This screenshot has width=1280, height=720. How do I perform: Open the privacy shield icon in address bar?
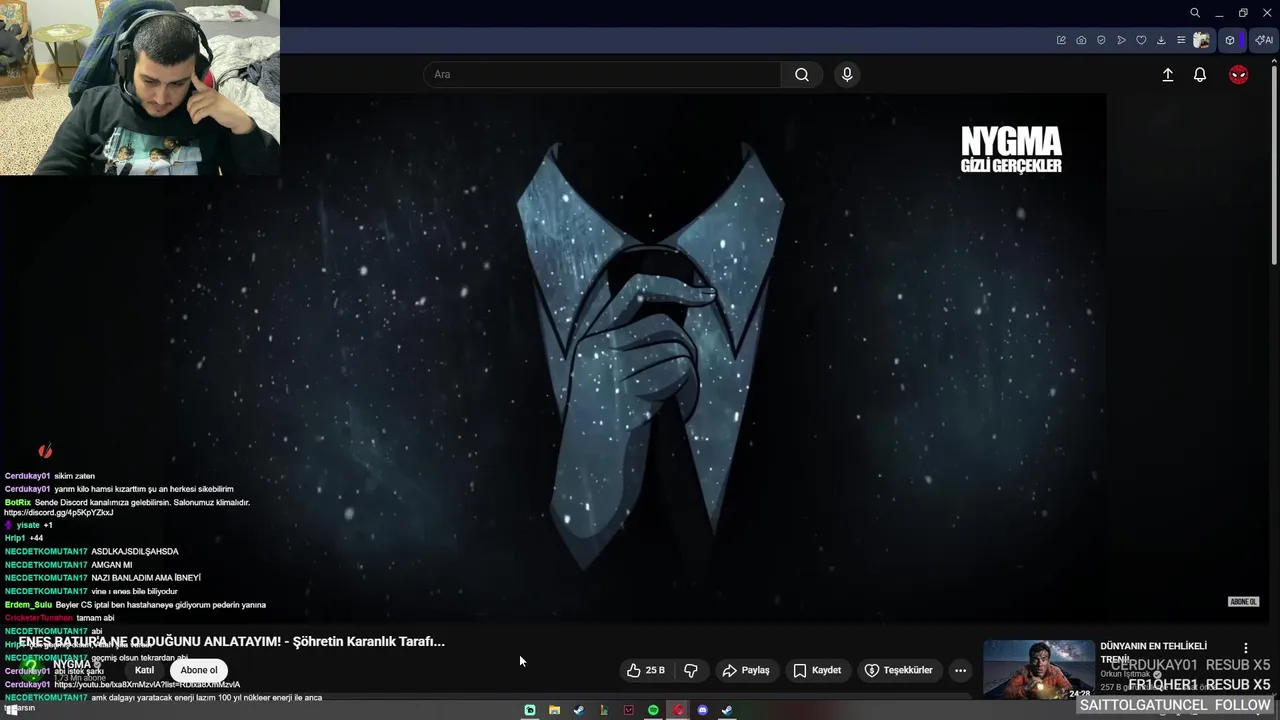pyautogui.click(x=1101, y=40)
